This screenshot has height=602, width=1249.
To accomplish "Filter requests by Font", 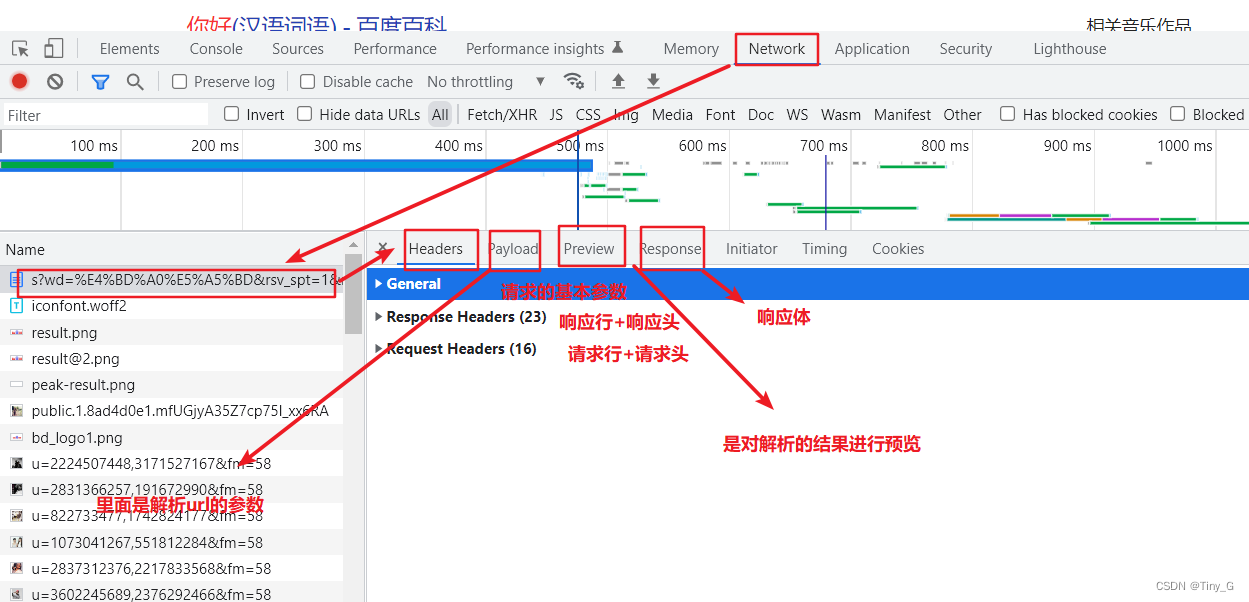I will (720, 115).
